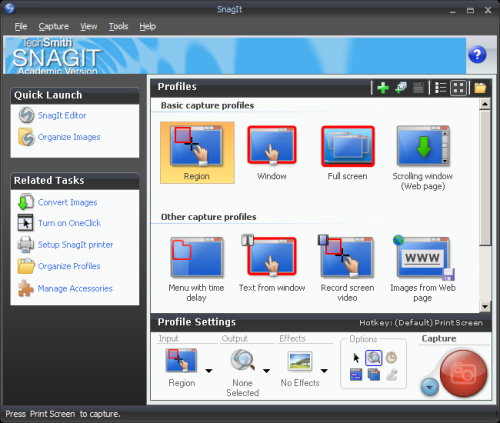The height and width of the screenshot is (423, 500).
Task: Open the Organize Profiles link
Action: point(69,266)
